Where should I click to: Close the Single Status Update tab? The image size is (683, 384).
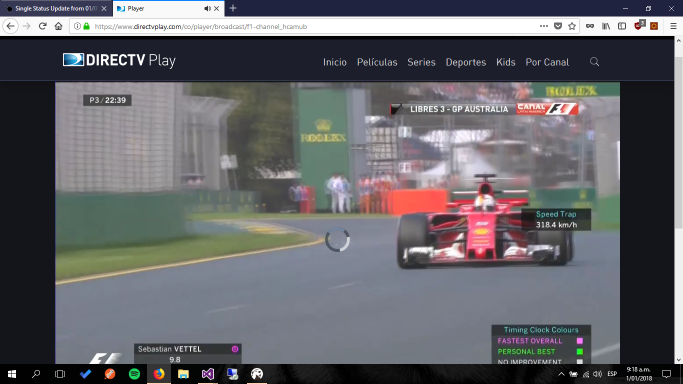pos(104,8)
